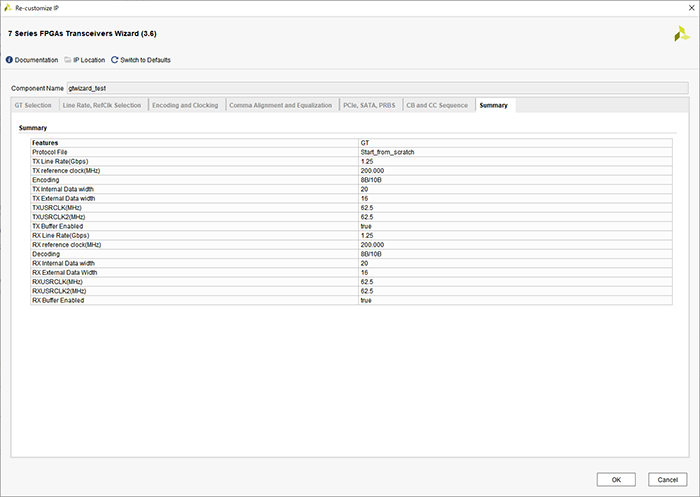The width and height of the screenshot is (700, 497).
Task: Confirm with the OK button
Action: coord(616,480)
